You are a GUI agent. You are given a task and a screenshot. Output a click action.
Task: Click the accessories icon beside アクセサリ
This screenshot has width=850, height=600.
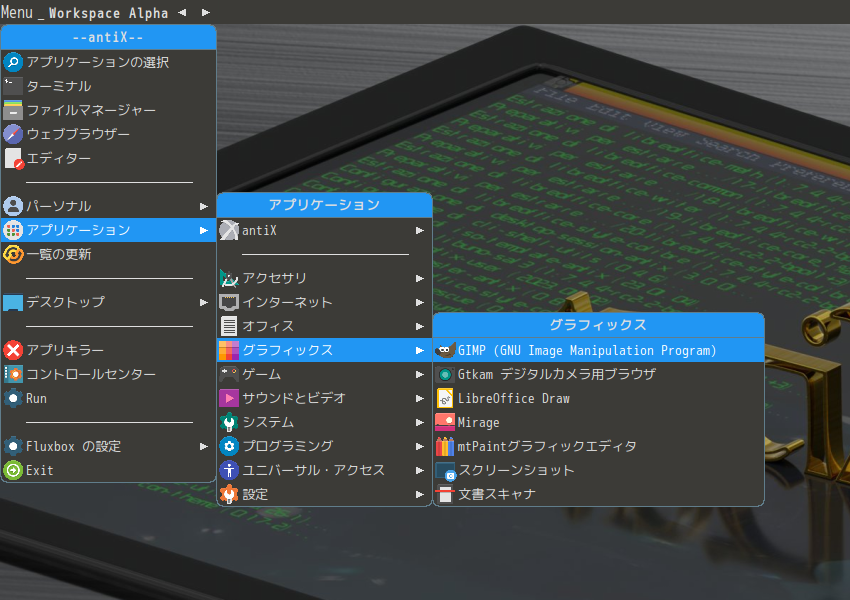pyautogui.click(x=229, y=278)
